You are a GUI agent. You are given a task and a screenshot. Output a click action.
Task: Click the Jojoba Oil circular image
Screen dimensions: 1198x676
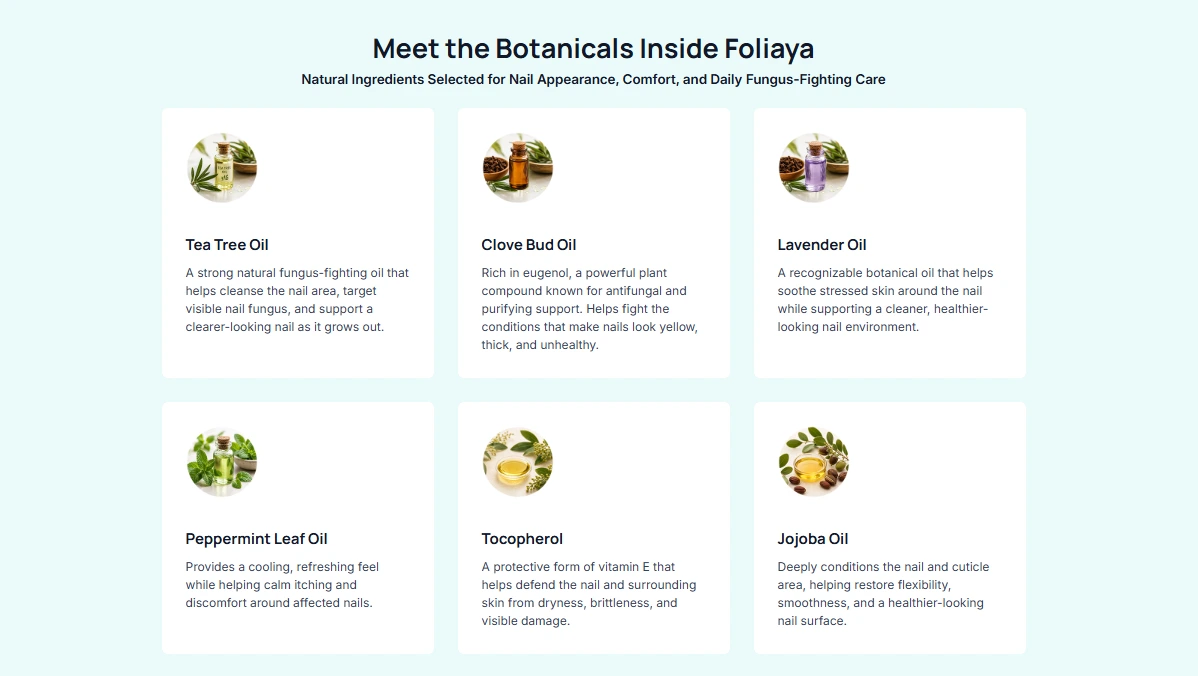coord(814,461)
